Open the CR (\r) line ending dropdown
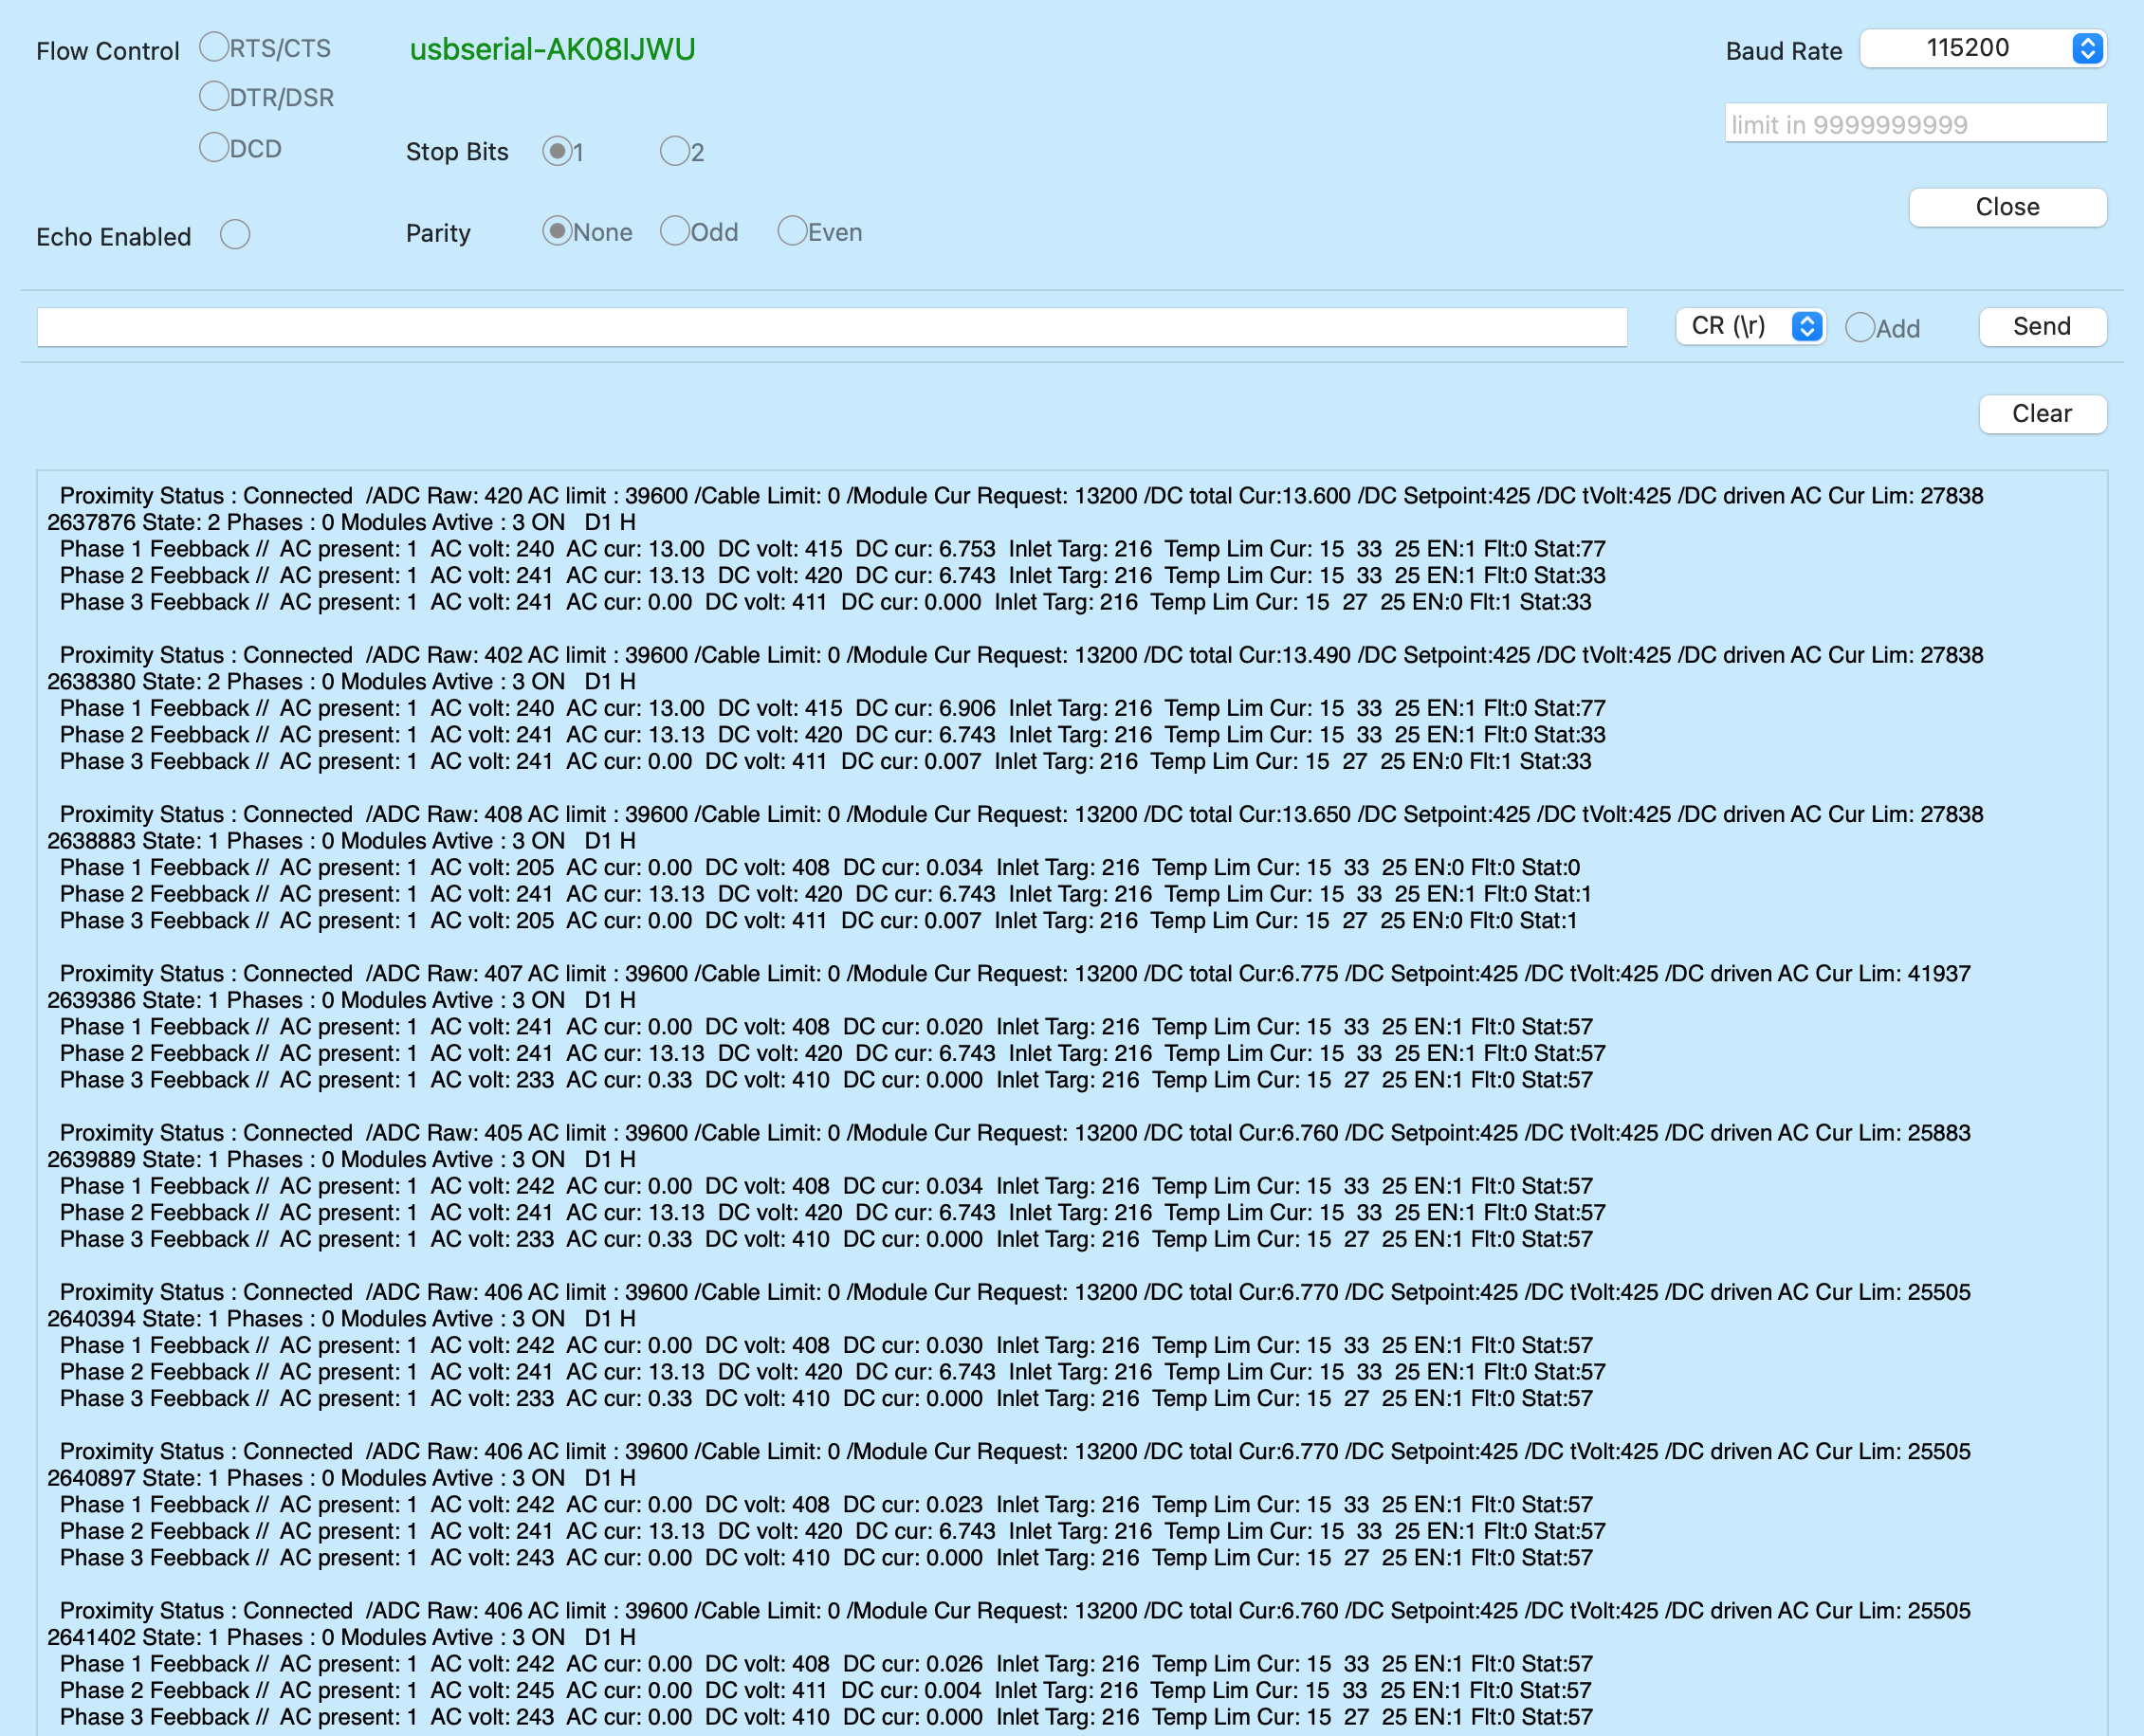Screen dimensions: 2144x1736 click(1750, 326)
